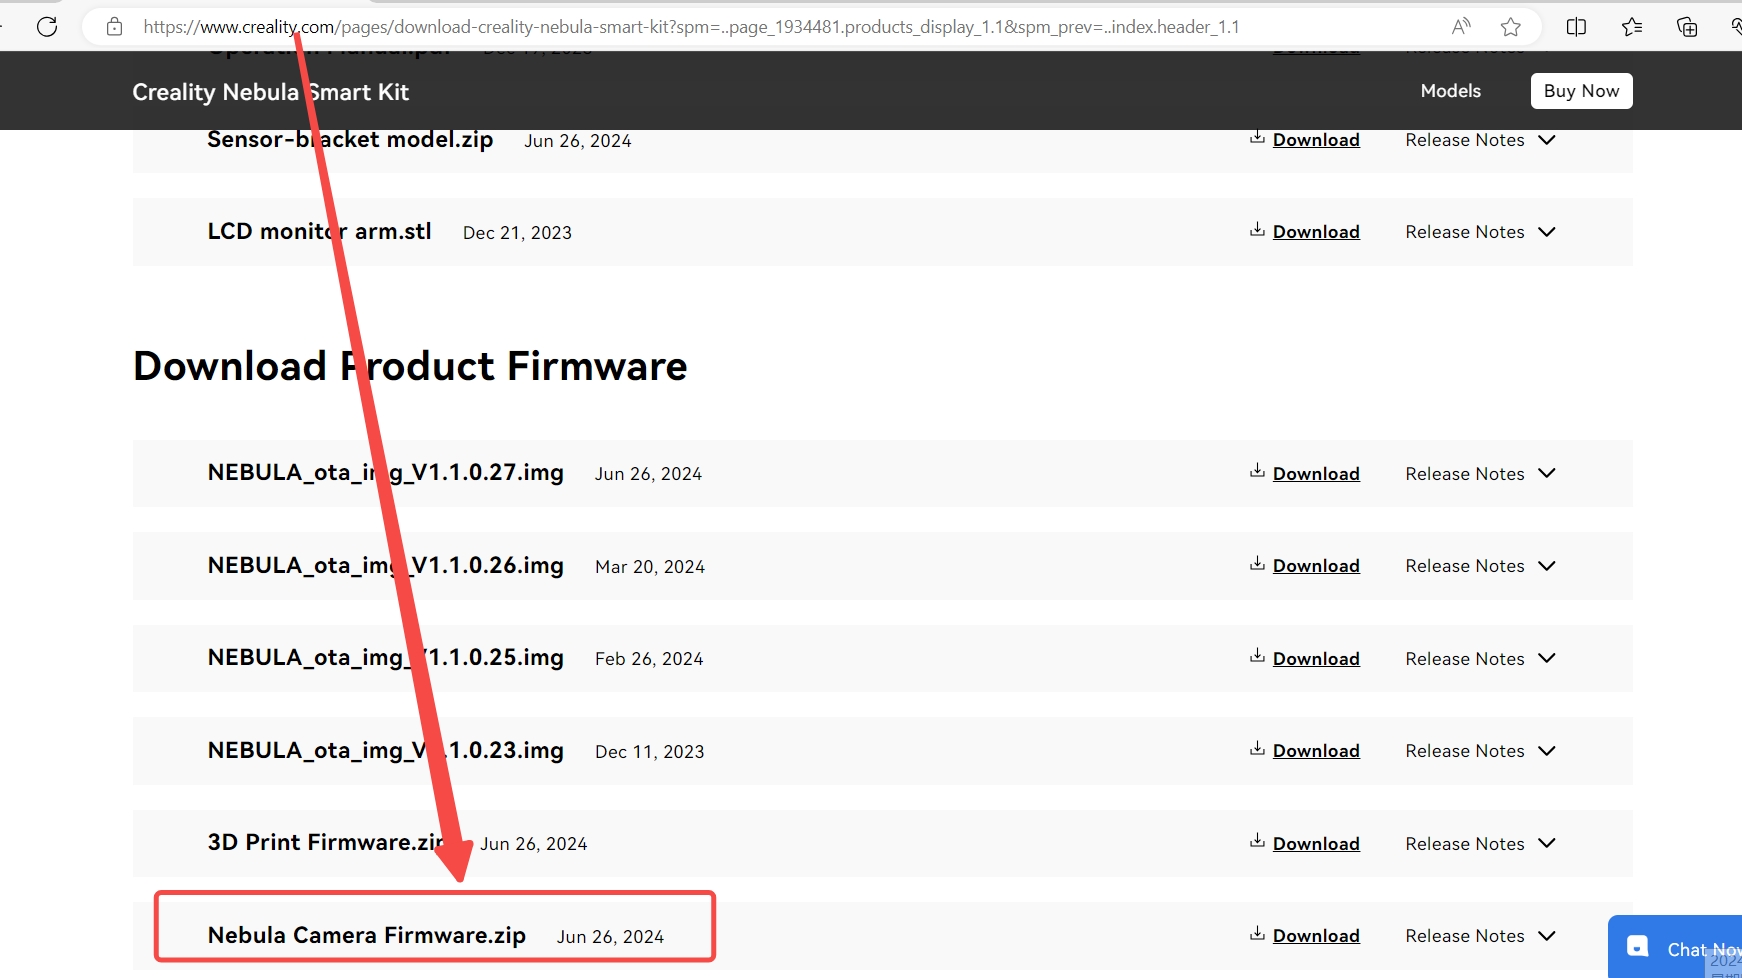Screen dimensions: 1742x978
Task: Click download arrow icon for NEBULA V1.1.0.23
Action: point(1257,749)
